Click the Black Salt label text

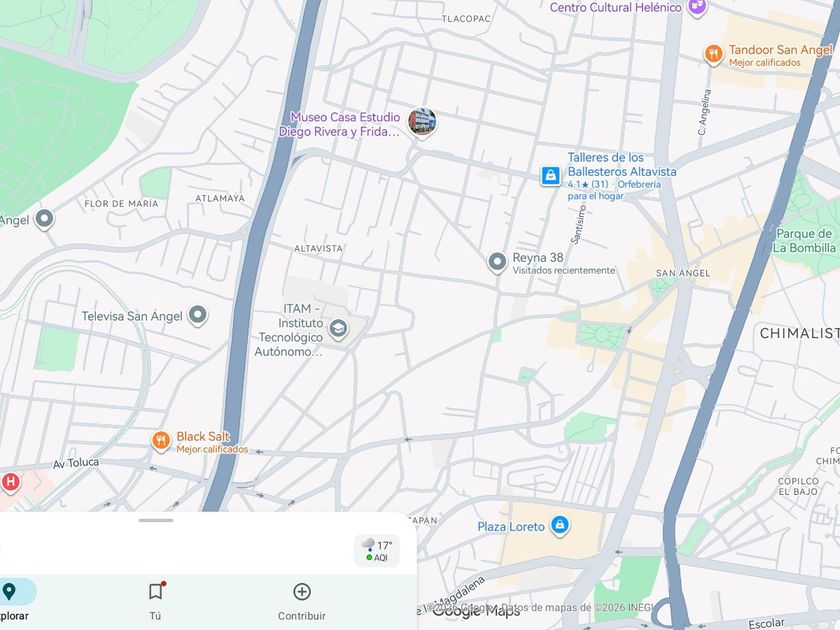click(x=203, y=437)
